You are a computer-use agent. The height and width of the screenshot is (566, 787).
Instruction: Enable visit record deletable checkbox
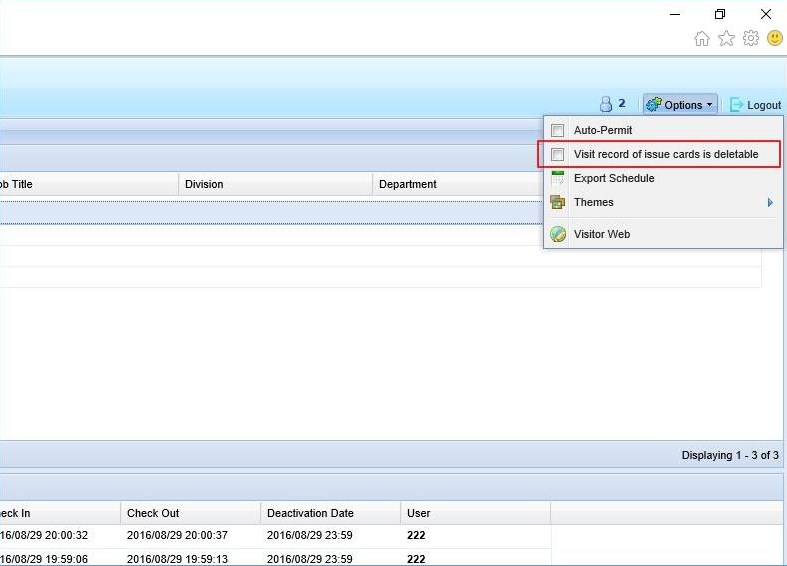point(557,154)
